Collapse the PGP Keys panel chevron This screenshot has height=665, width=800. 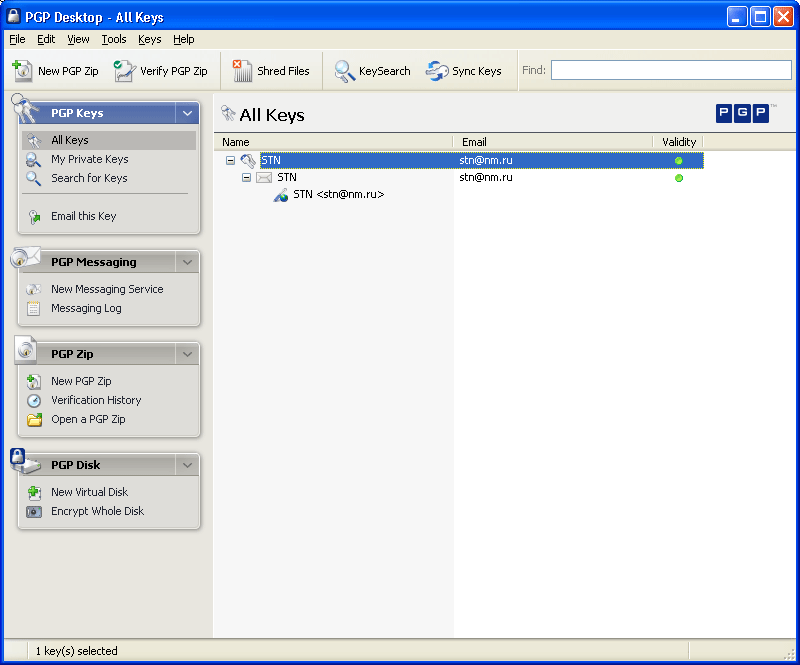(187, 113)
